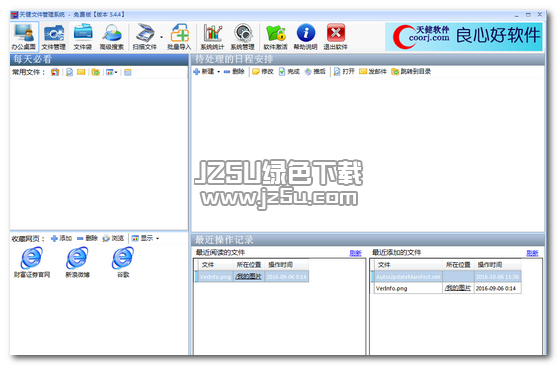
Task: Click the folder-arrow icon in 常用文件 bar
Action: click(95, 72)
